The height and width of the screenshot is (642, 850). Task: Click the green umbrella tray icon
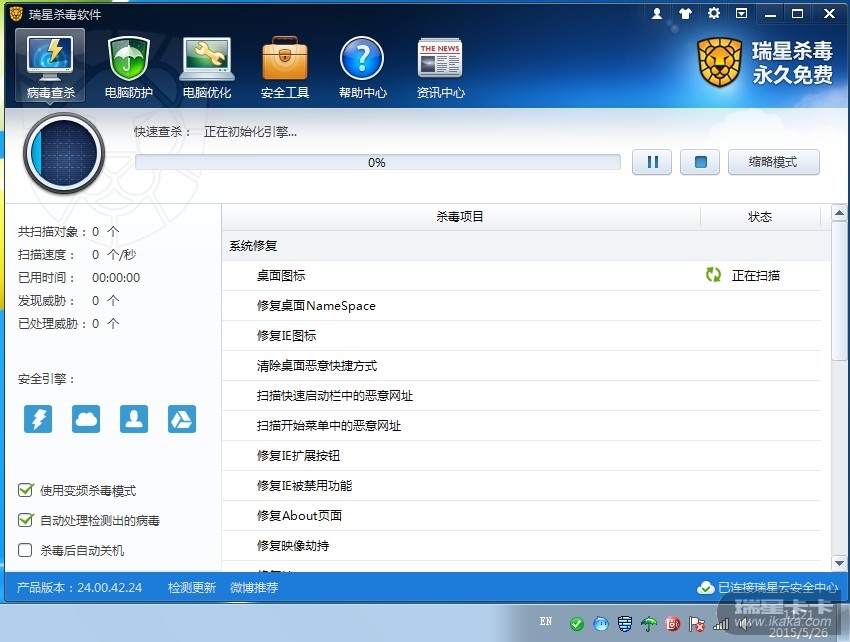648,625
